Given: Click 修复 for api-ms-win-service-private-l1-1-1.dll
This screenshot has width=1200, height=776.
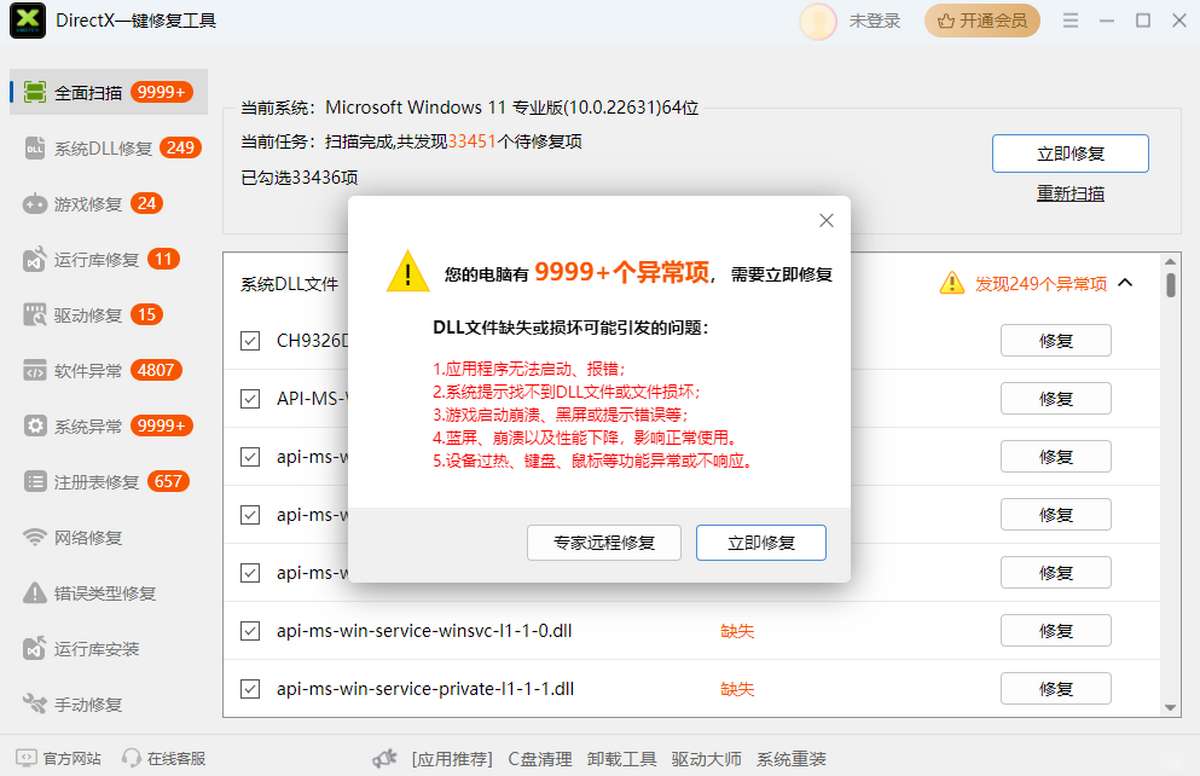Looking at the screenshot, I should pyautogui.click(x=1056, y=689).
